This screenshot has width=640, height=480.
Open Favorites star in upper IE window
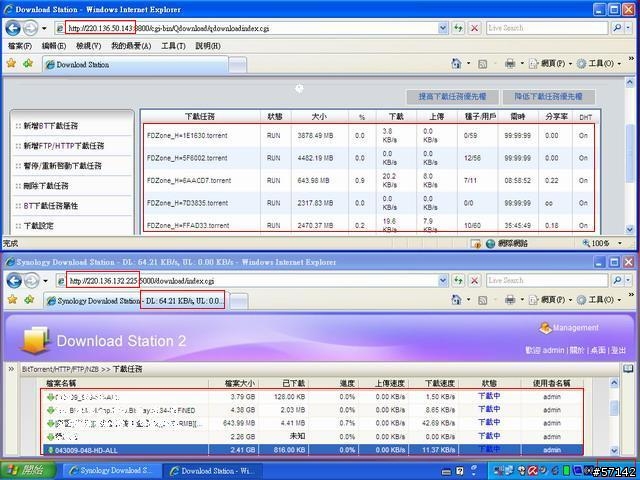[x=11, y=63]
